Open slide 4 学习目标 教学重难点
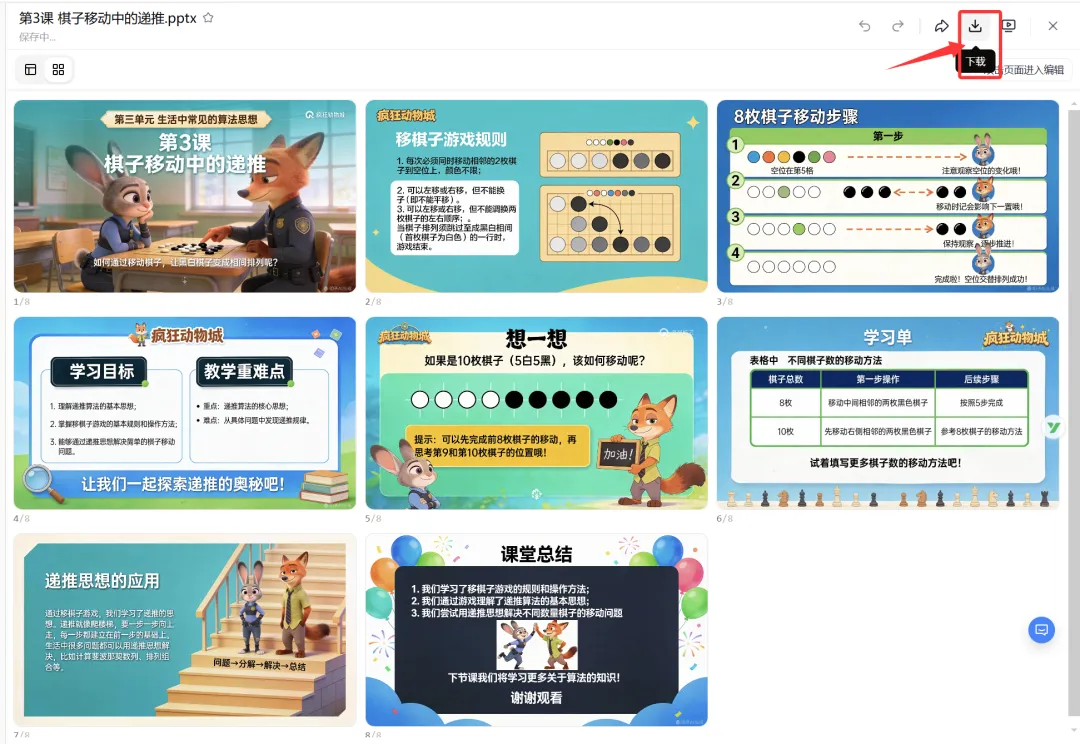 (185, 413)
